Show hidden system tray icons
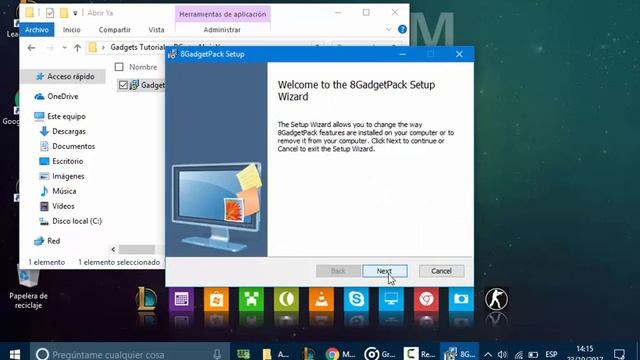 (x=488, y=354)
